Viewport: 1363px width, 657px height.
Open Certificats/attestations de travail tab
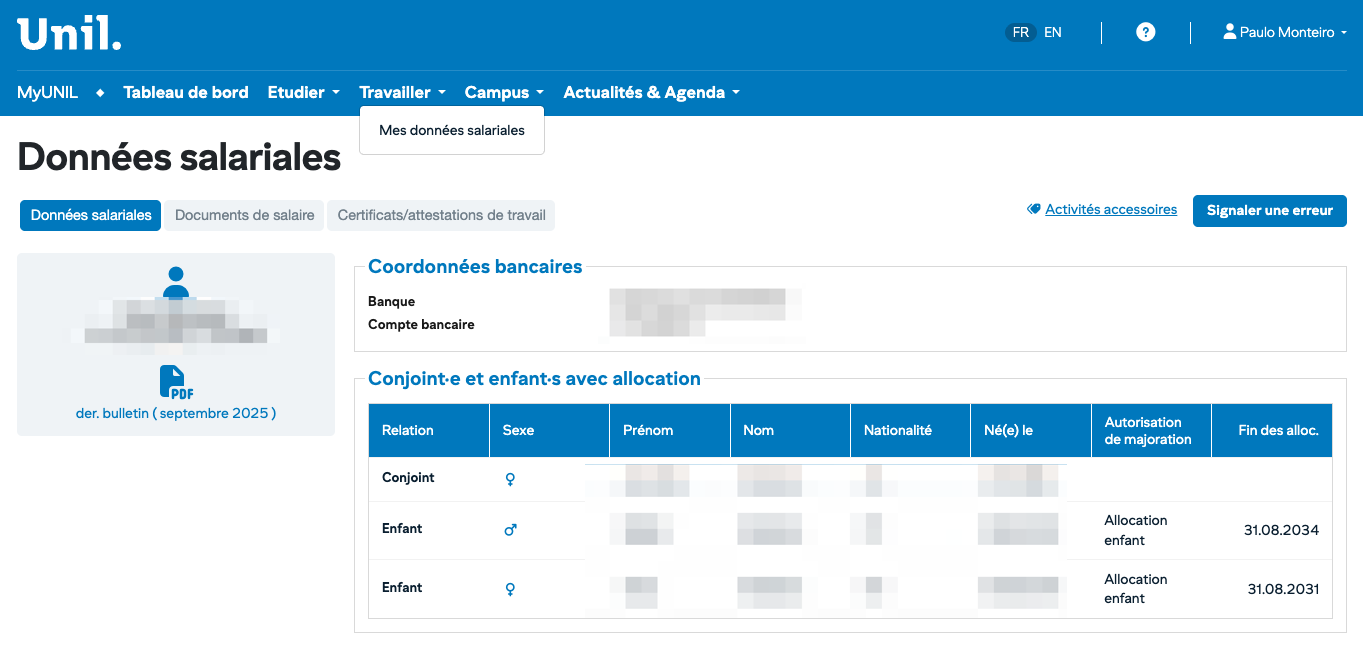(441, 215)
